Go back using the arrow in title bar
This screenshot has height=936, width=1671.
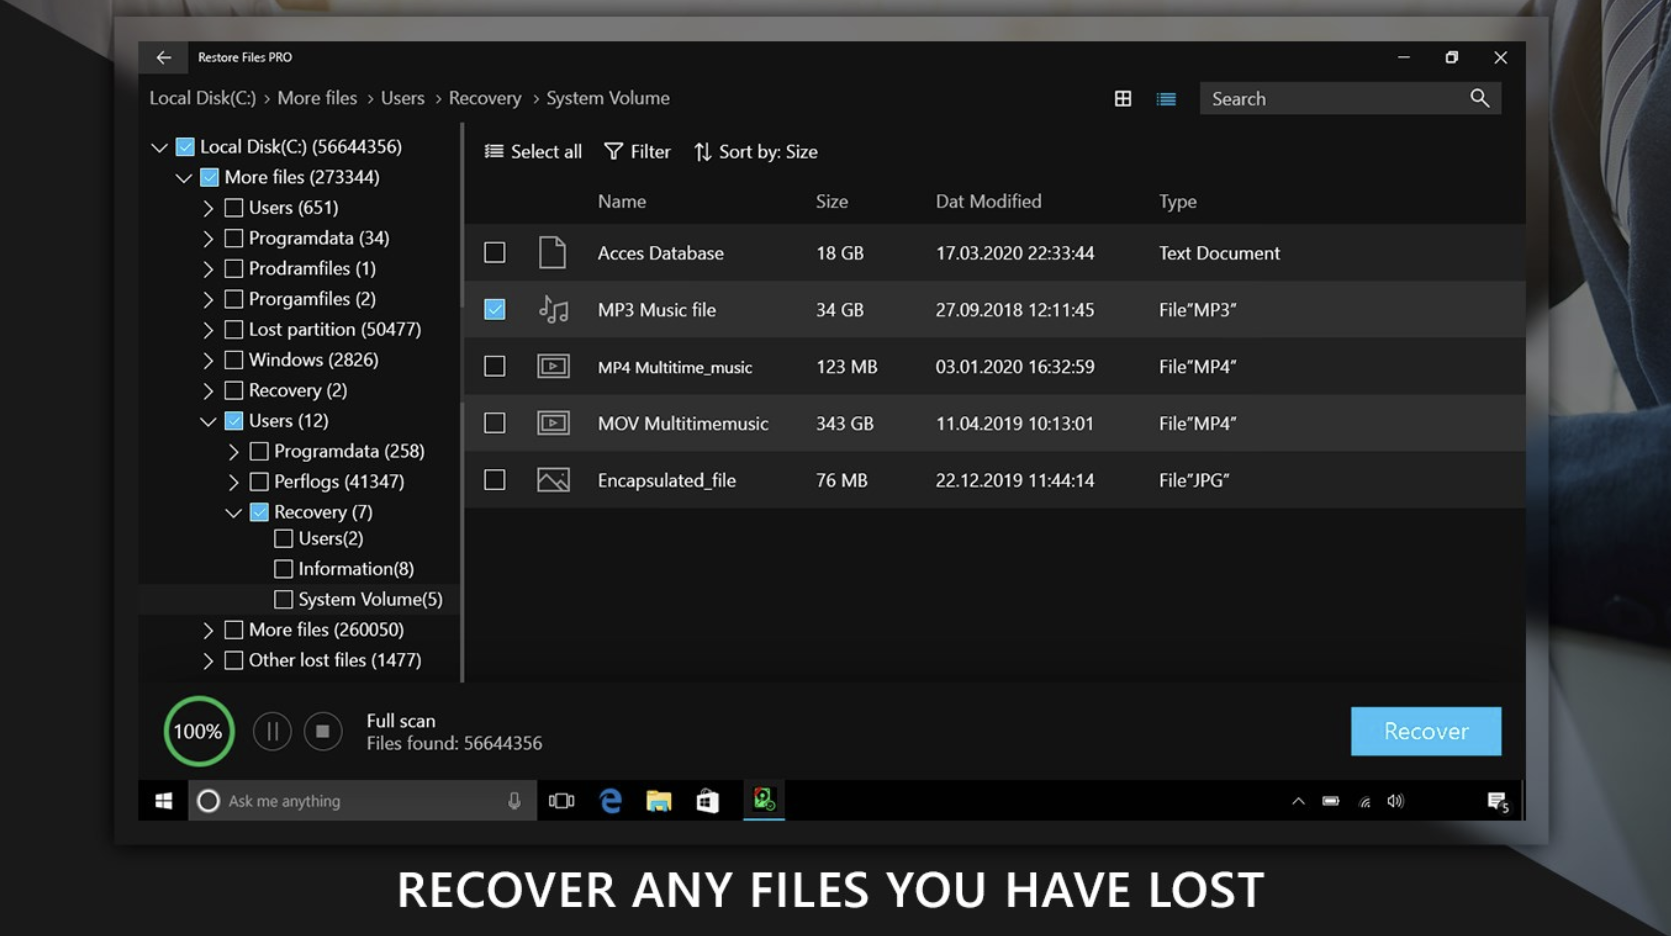pos(164,58)
